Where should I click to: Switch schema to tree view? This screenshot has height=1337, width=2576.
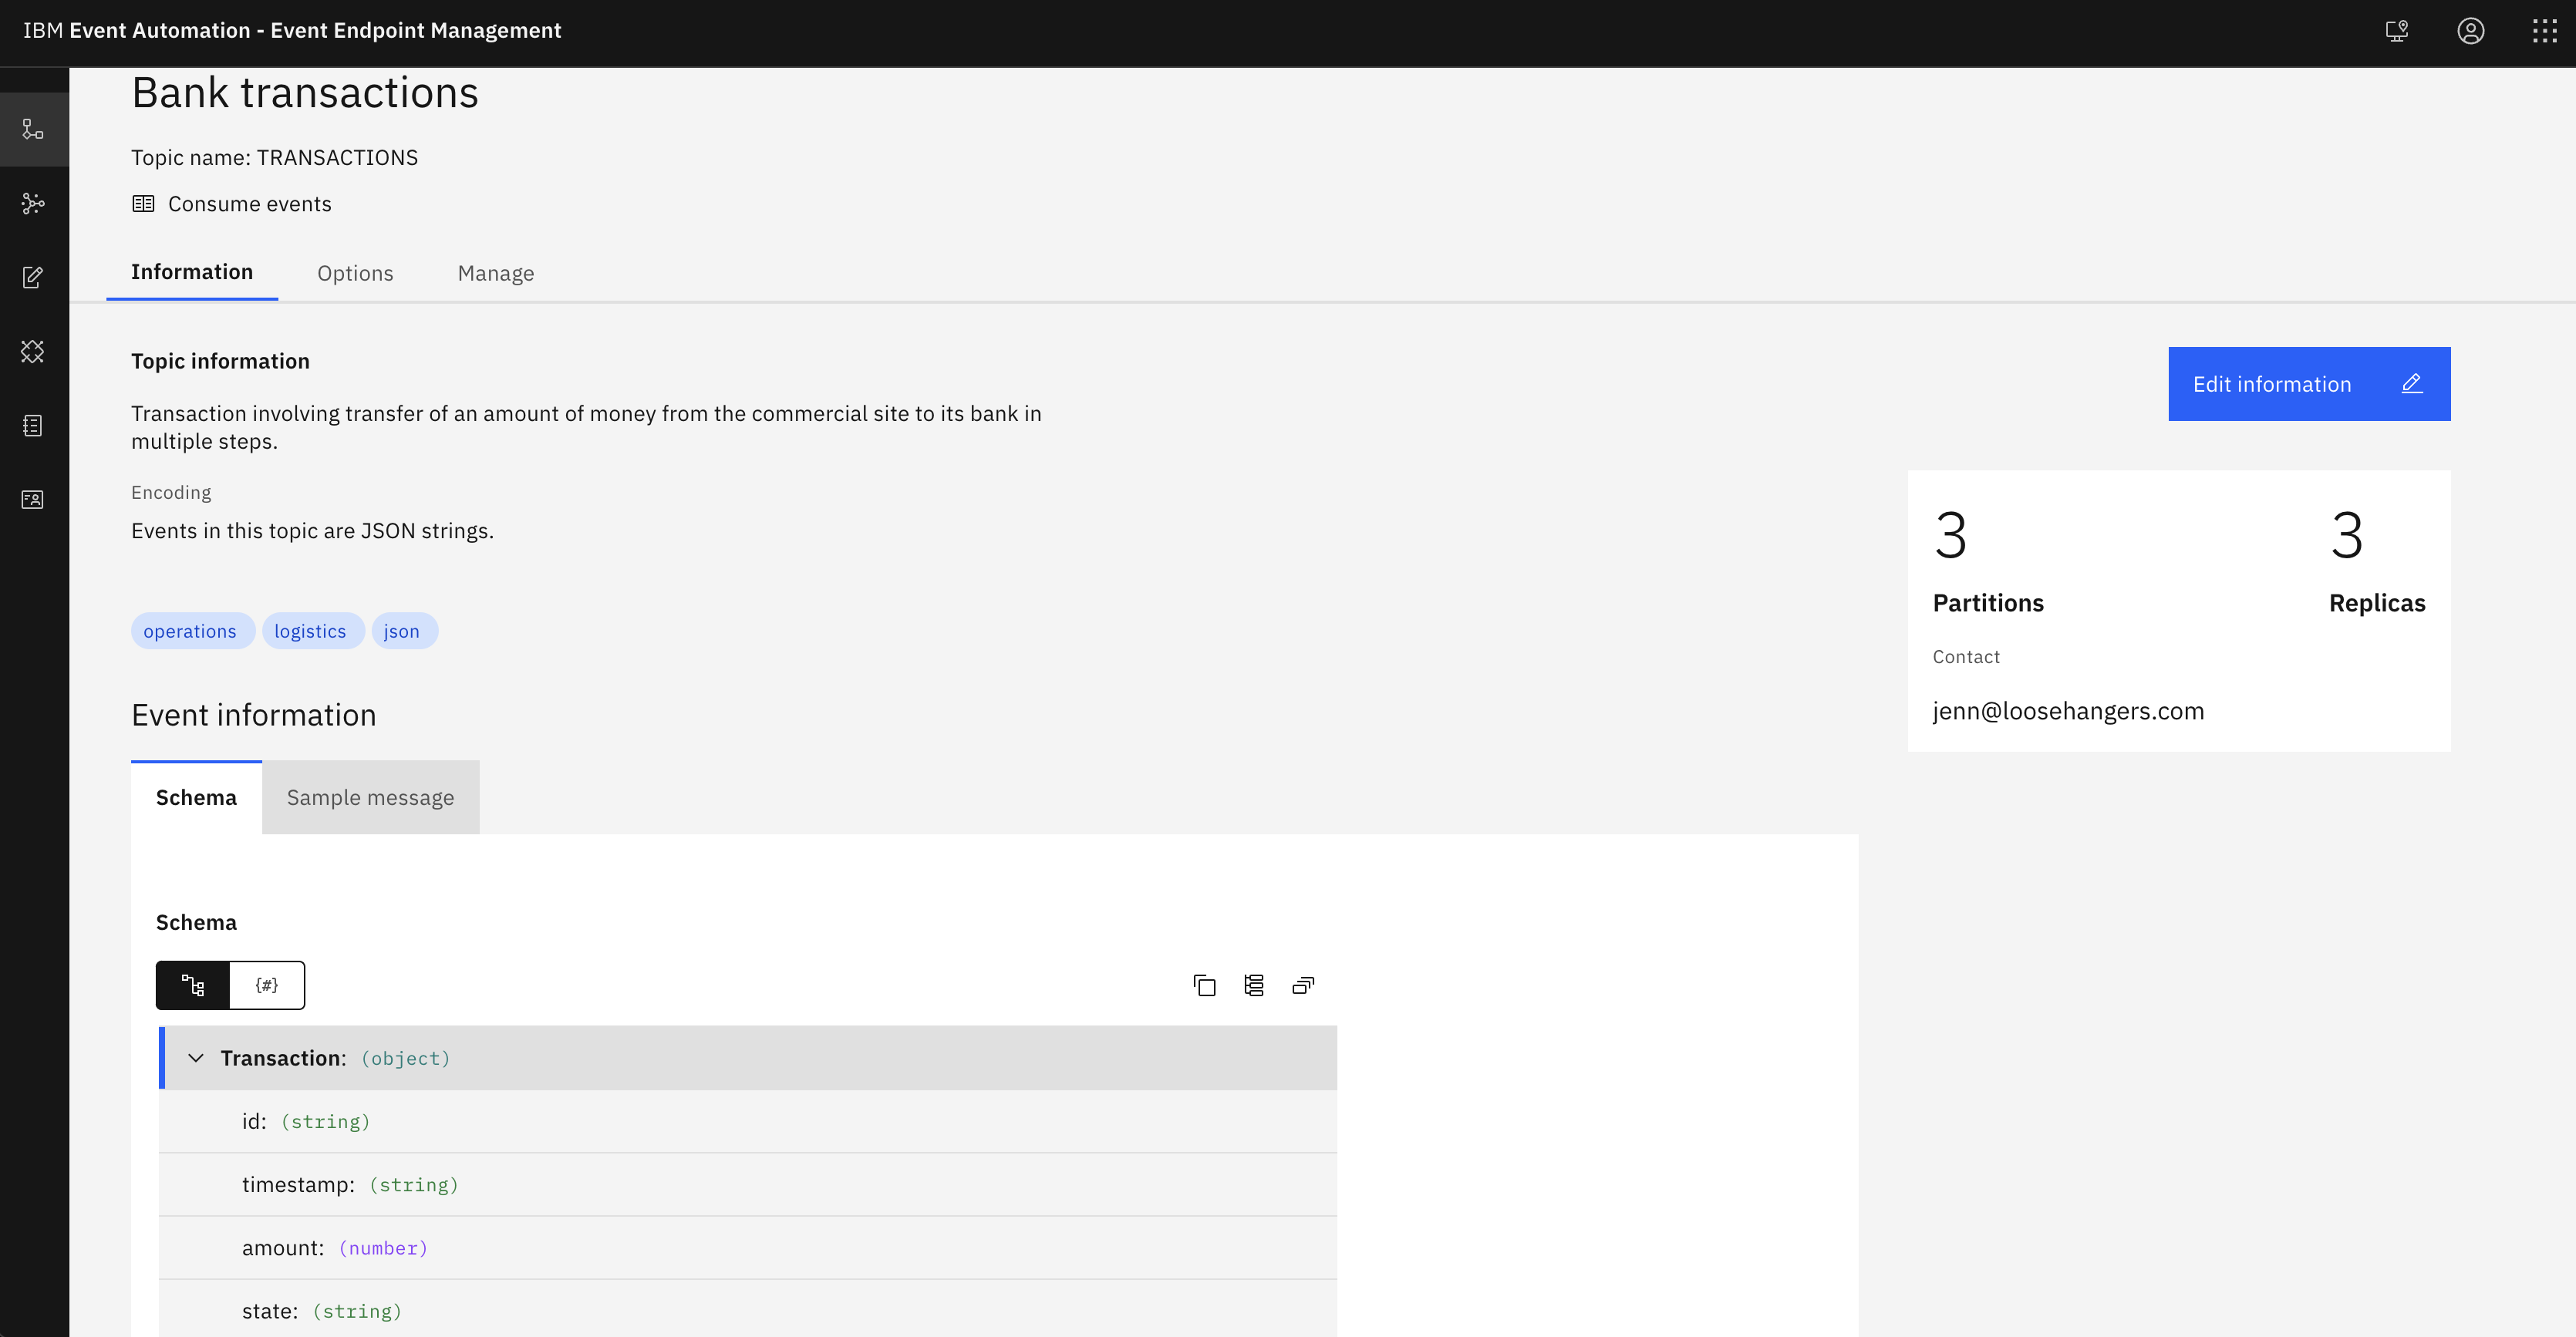tap(193, 985)
